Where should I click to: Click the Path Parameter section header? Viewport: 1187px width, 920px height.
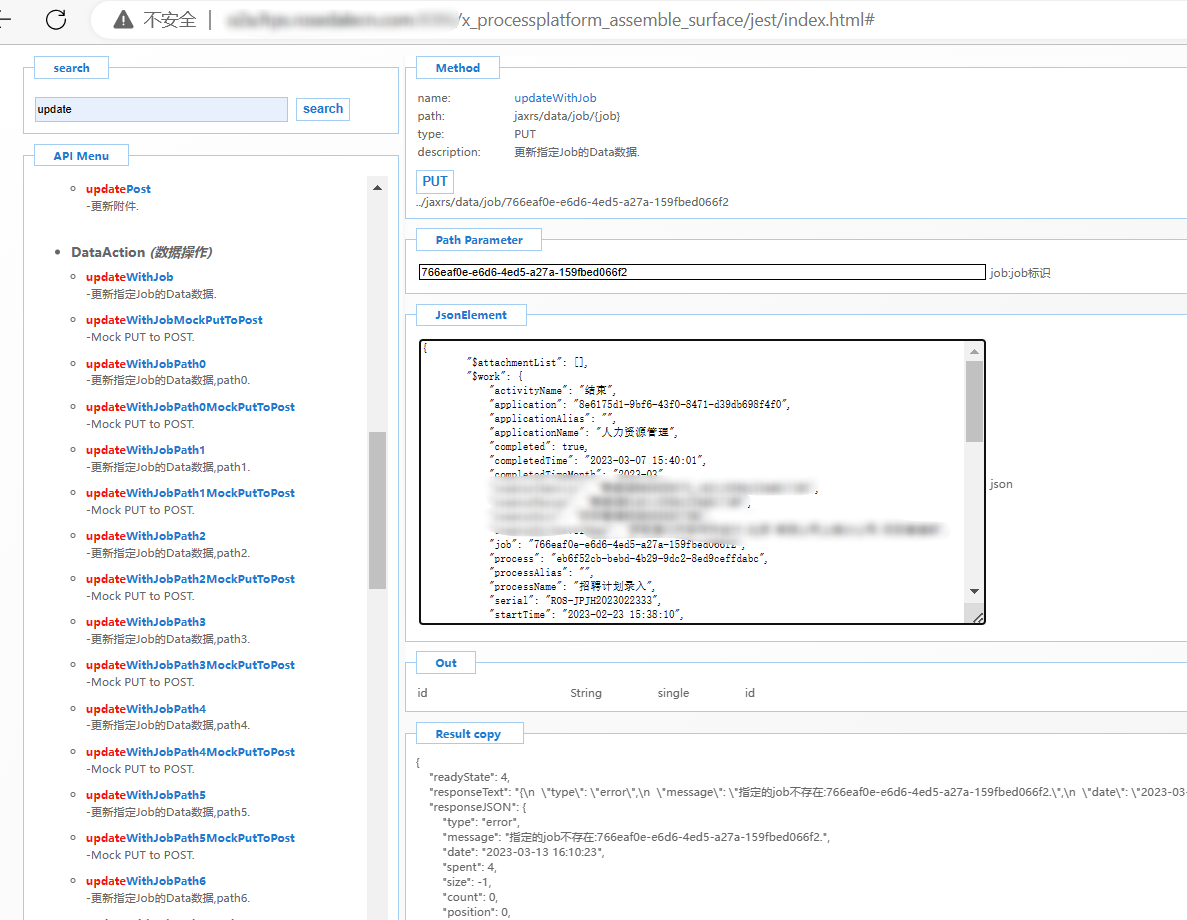tap(479, 240)
